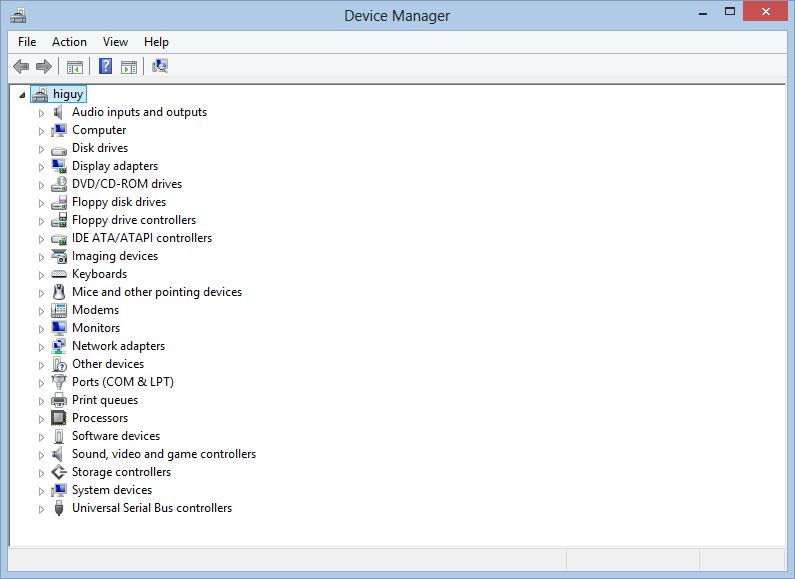
Task: Click the Imaging devices camera icon
Action: point(59,256)
